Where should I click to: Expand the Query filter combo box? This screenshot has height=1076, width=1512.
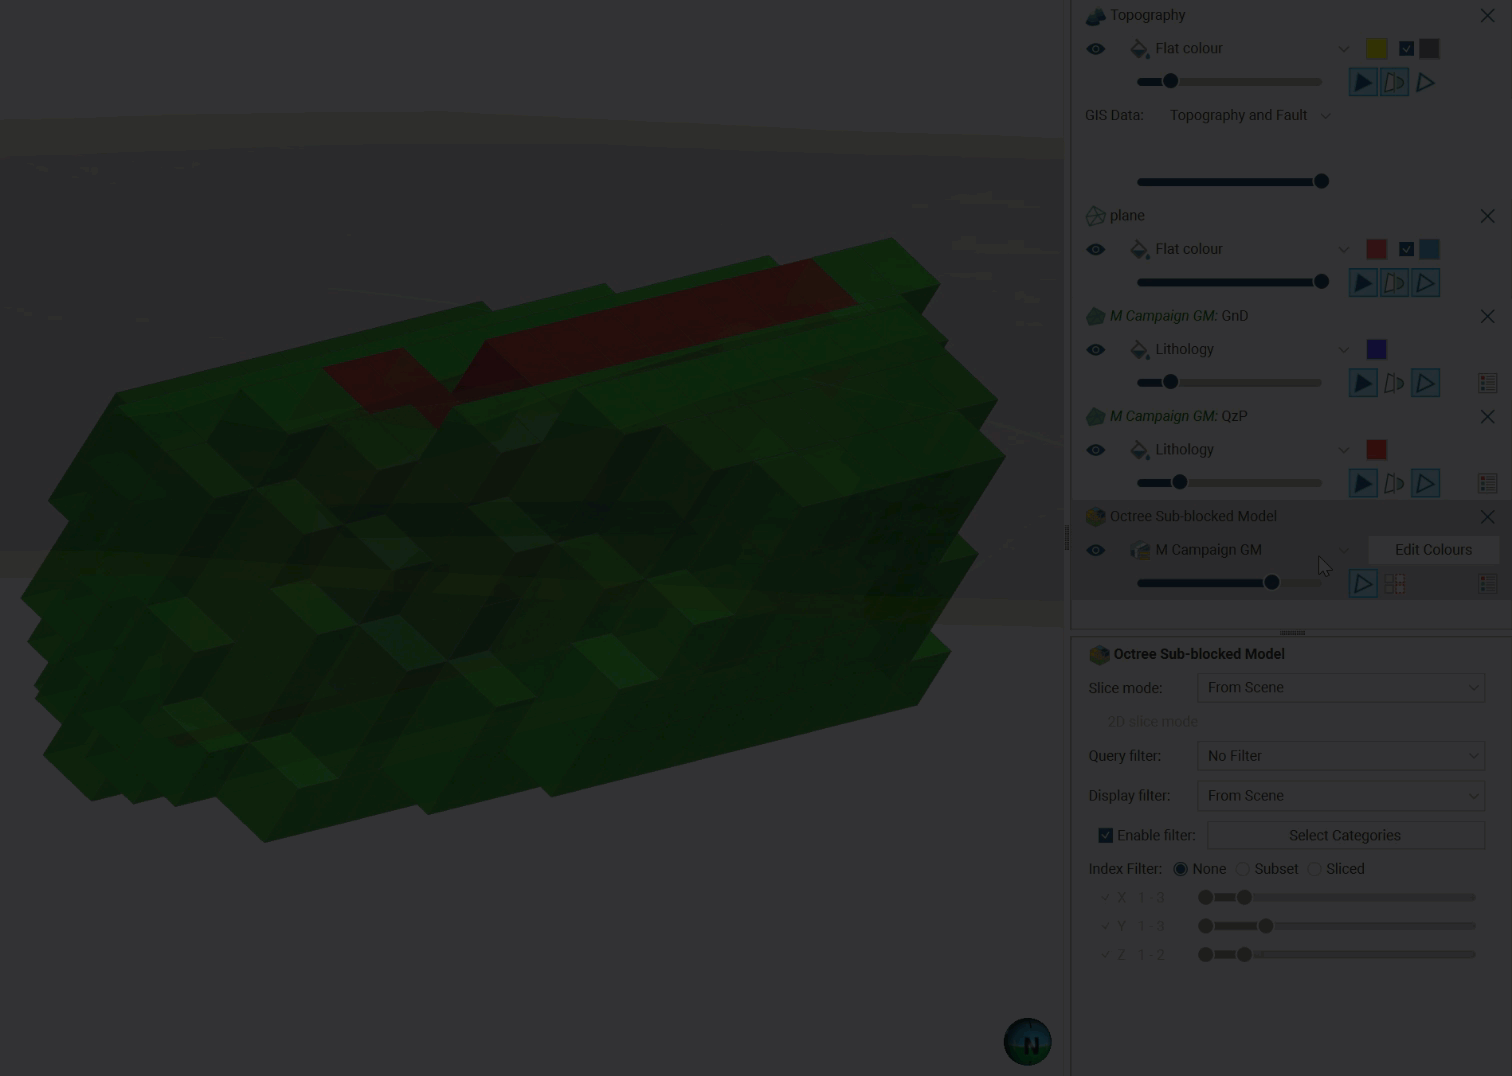1340,756
